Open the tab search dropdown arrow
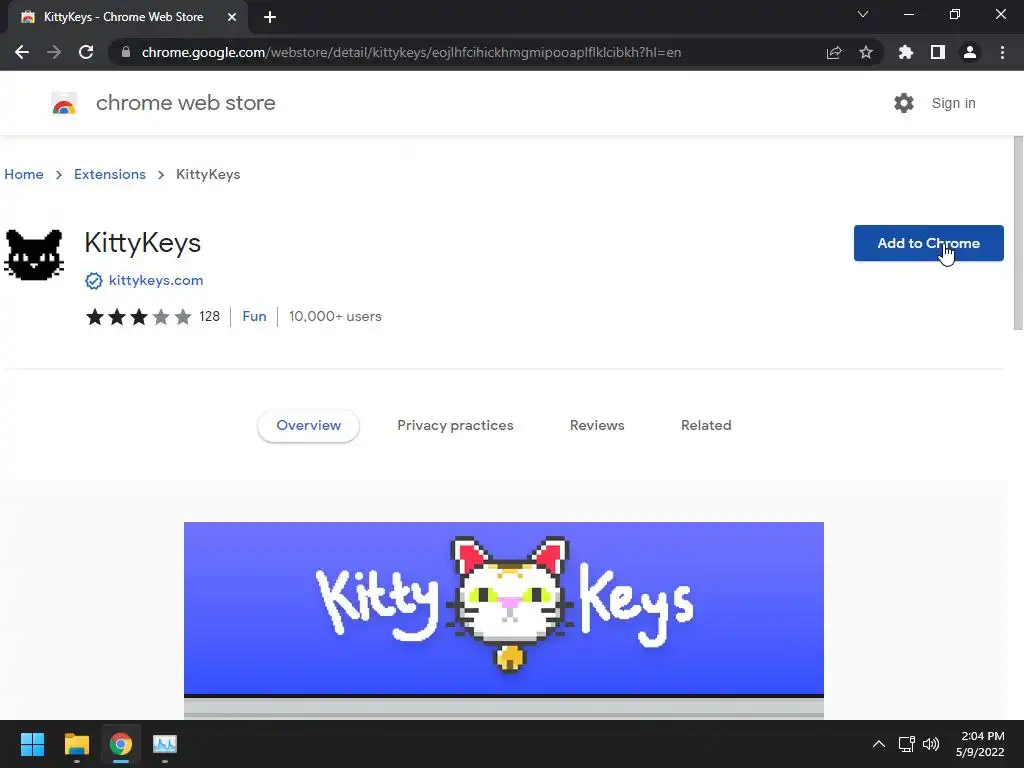Viewport: 1024px width, 768px height. pos(863,14)
